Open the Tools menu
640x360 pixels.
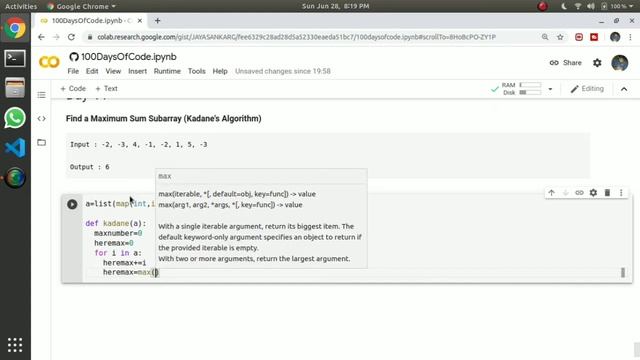click(196, 71)
